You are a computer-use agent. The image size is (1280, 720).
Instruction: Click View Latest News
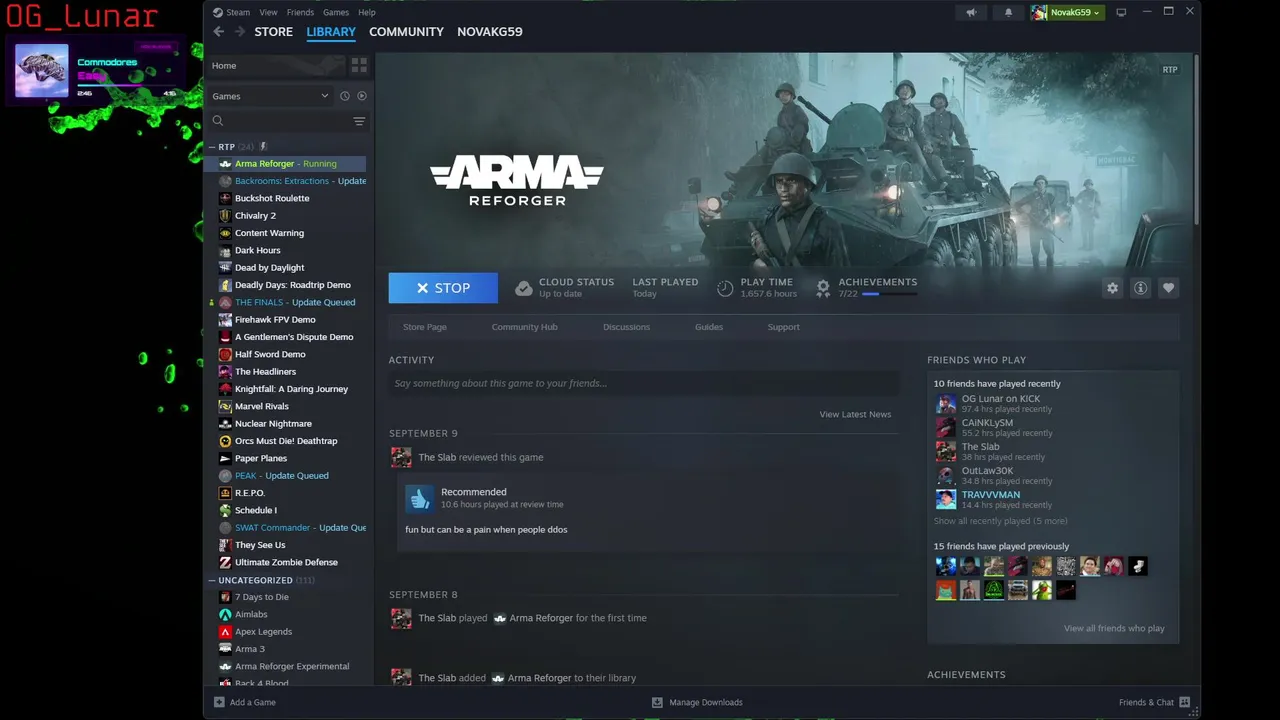coord(855,414)
